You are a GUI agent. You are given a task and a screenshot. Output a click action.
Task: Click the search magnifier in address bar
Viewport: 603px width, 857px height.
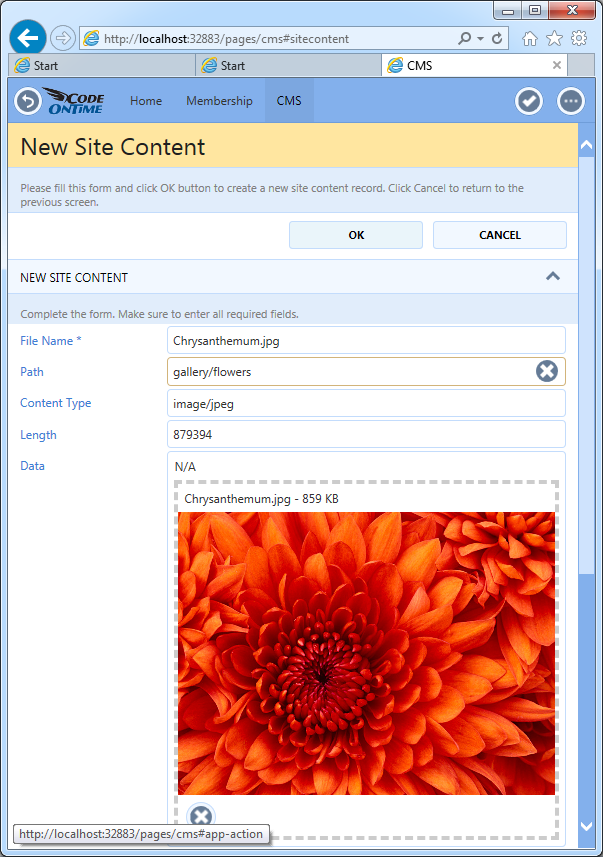(x=464, y=38)
